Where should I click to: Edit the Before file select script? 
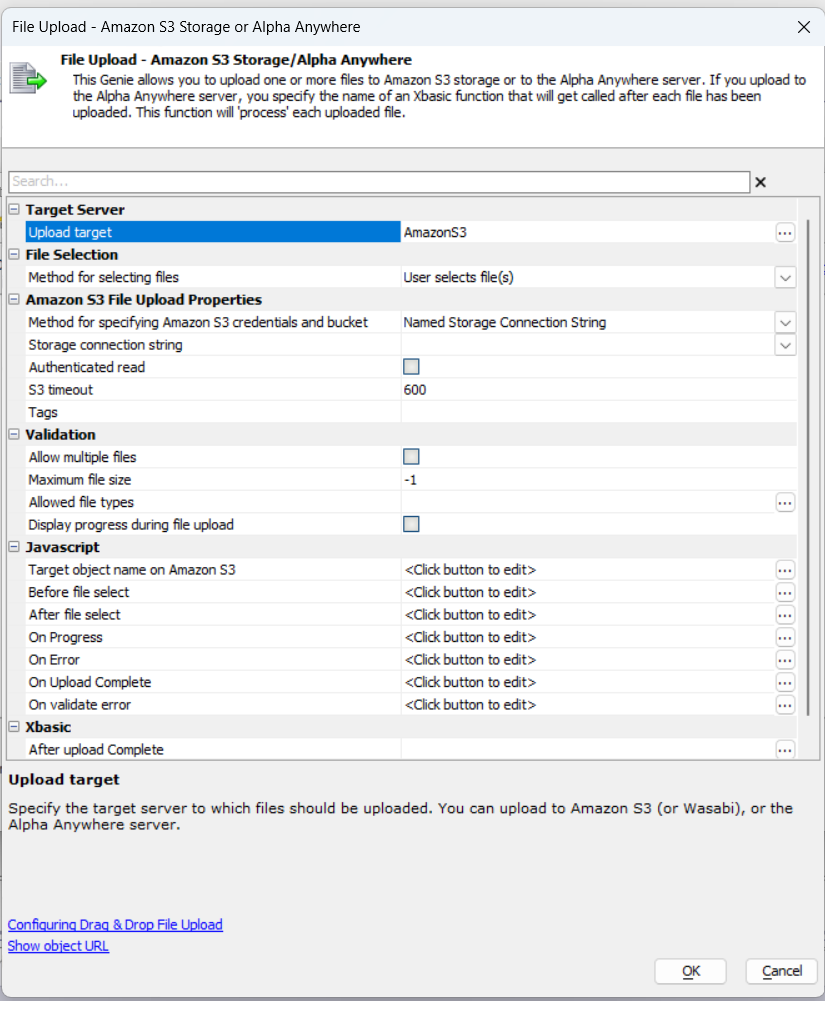coord(785,593)
